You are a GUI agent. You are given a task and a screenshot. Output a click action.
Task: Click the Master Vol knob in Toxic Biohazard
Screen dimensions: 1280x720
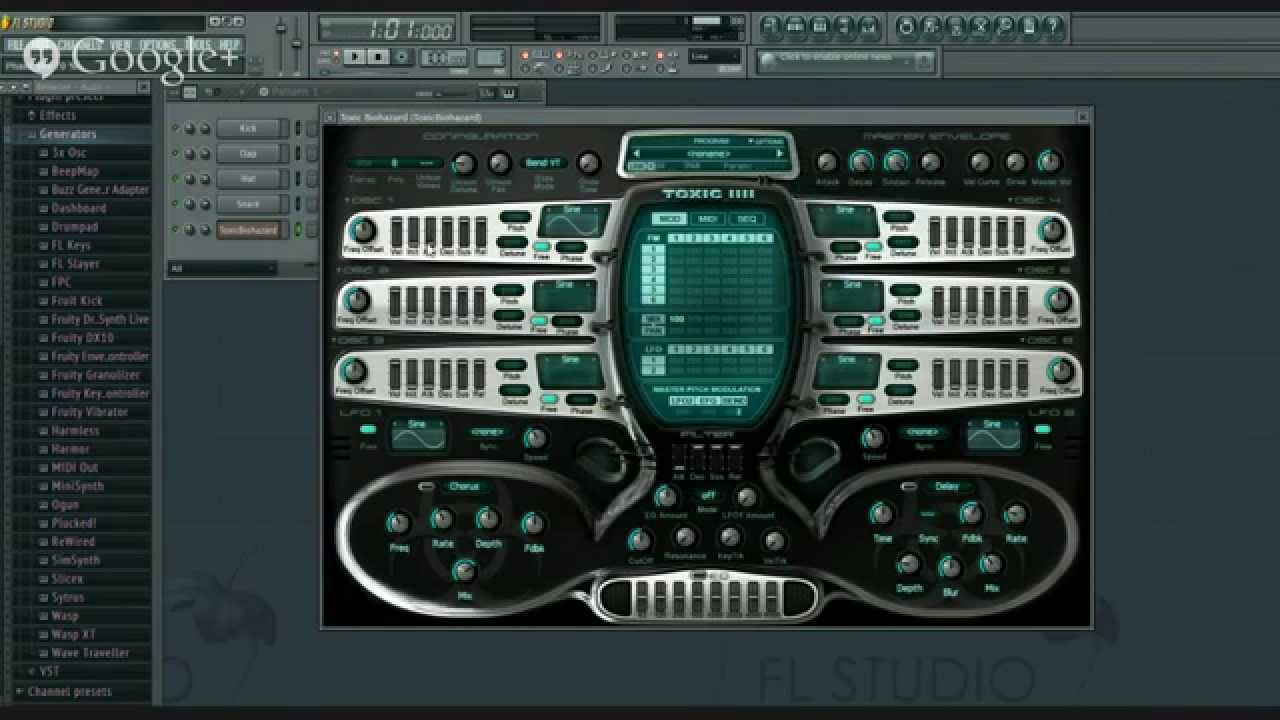pyautogui.click(x=1049, y=162)
